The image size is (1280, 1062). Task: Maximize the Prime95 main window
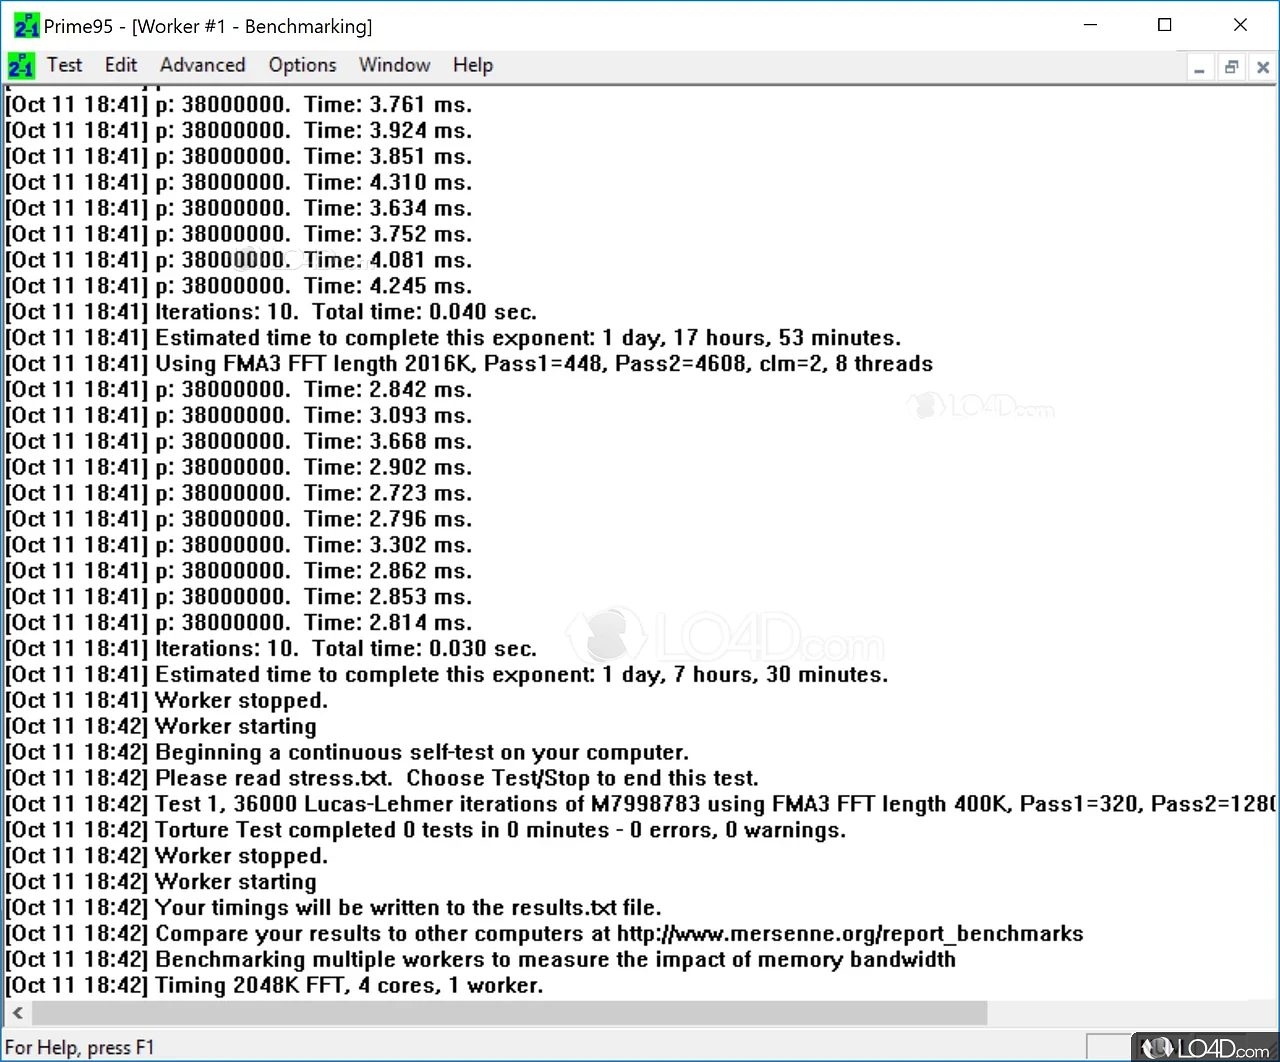1165,25
